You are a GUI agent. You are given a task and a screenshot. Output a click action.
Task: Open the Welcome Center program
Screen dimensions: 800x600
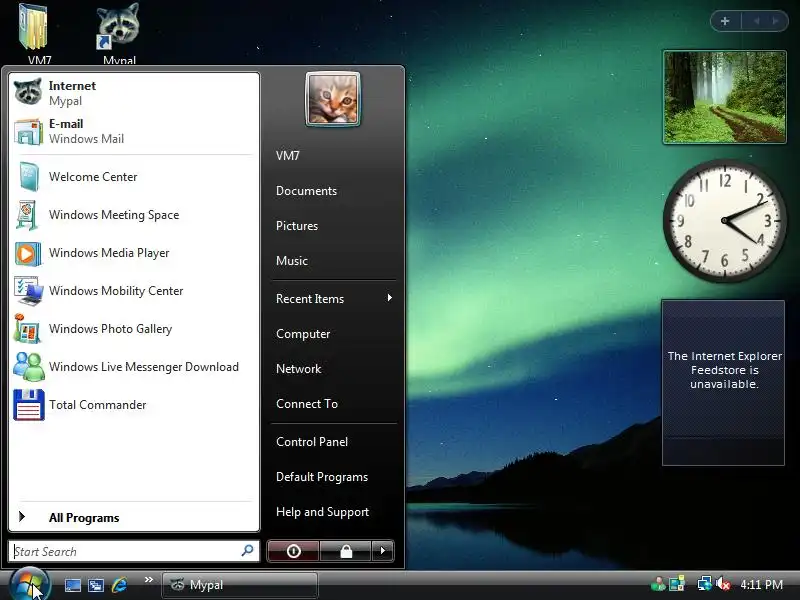134,177
